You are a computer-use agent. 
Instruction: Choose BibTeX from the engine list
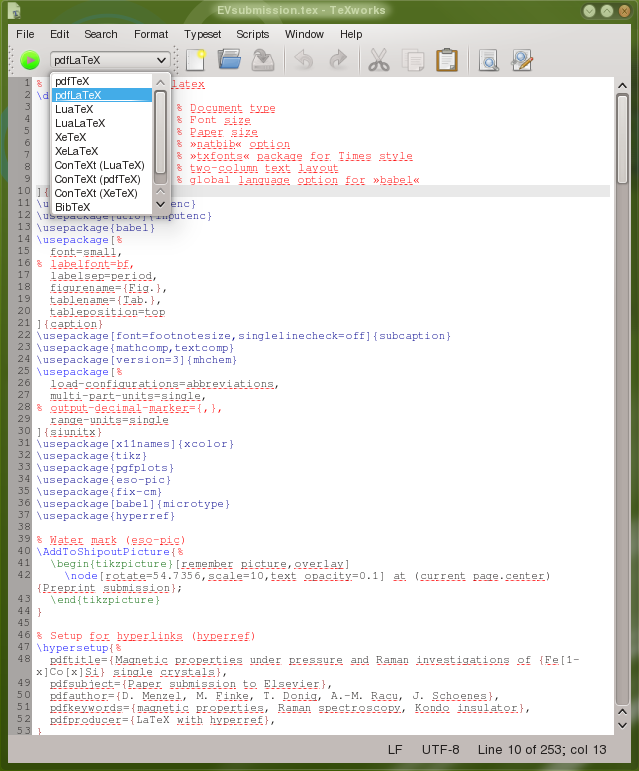[102, 207]
